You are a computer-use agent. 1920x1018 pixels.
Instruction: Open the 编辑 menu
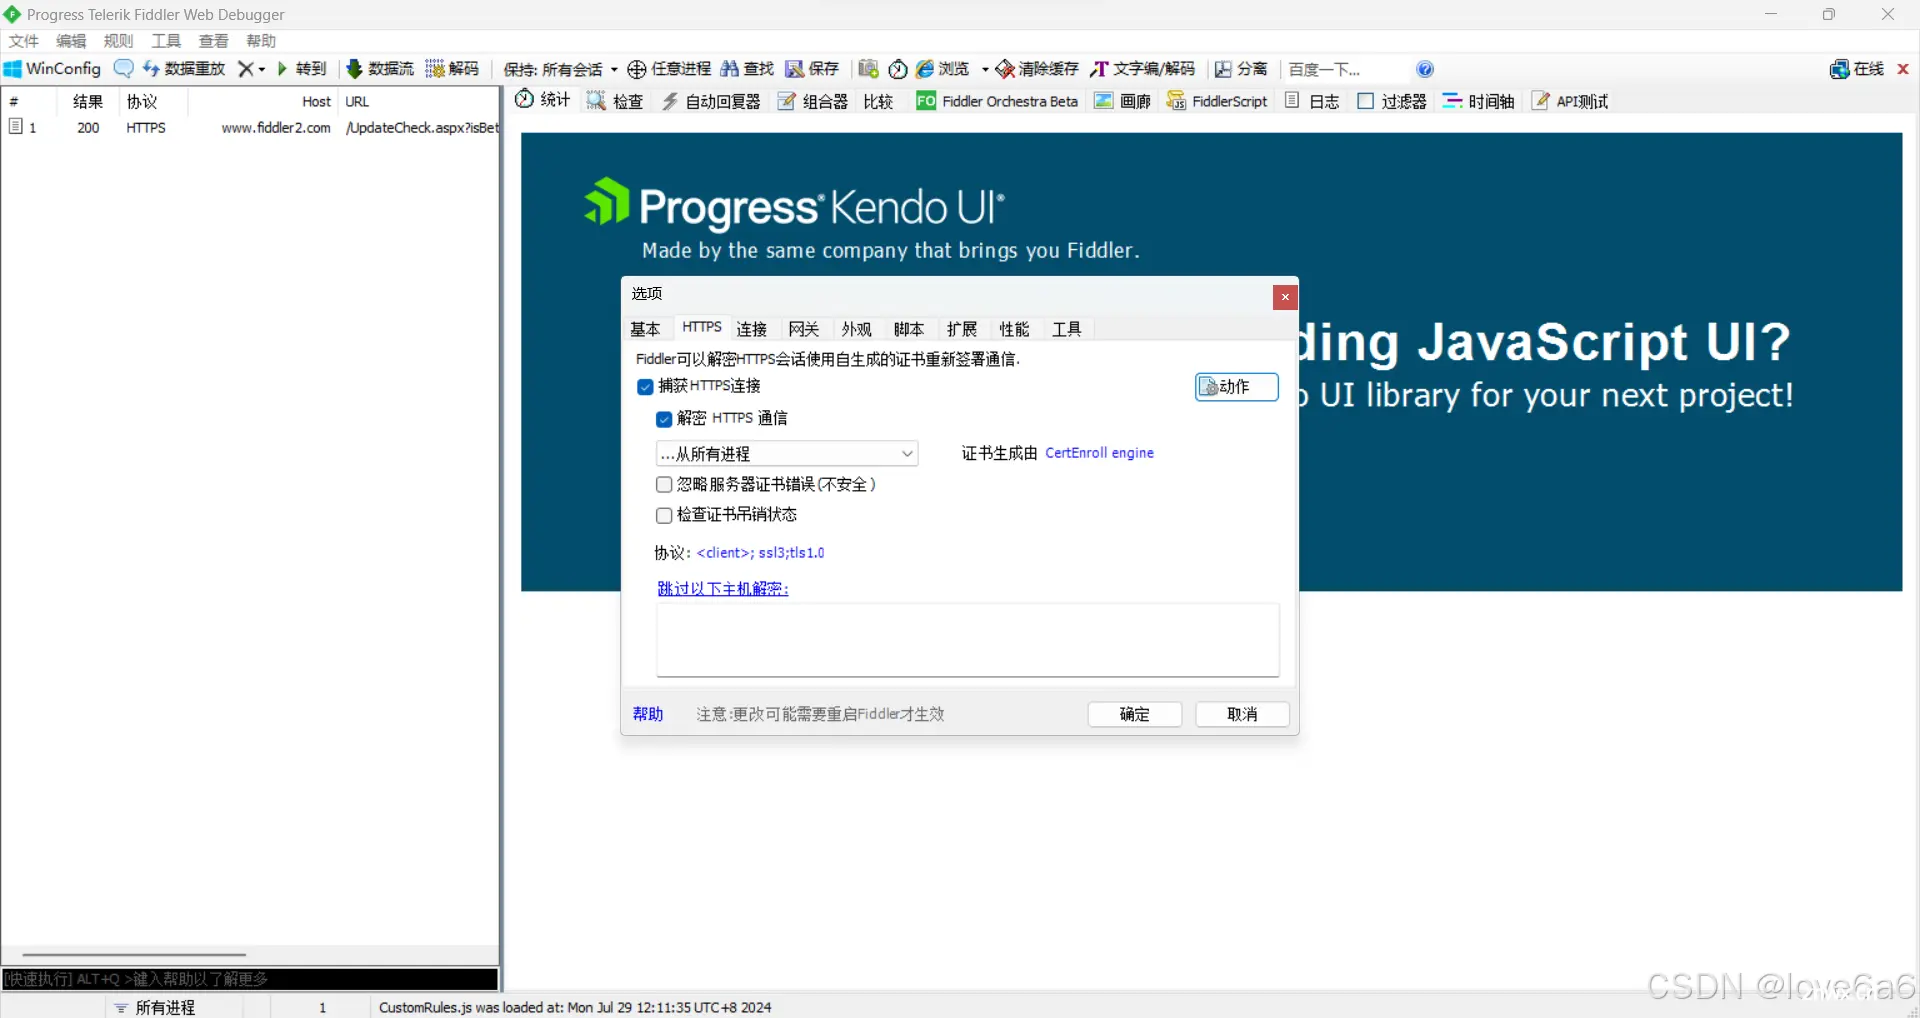[x=71, y=41]
